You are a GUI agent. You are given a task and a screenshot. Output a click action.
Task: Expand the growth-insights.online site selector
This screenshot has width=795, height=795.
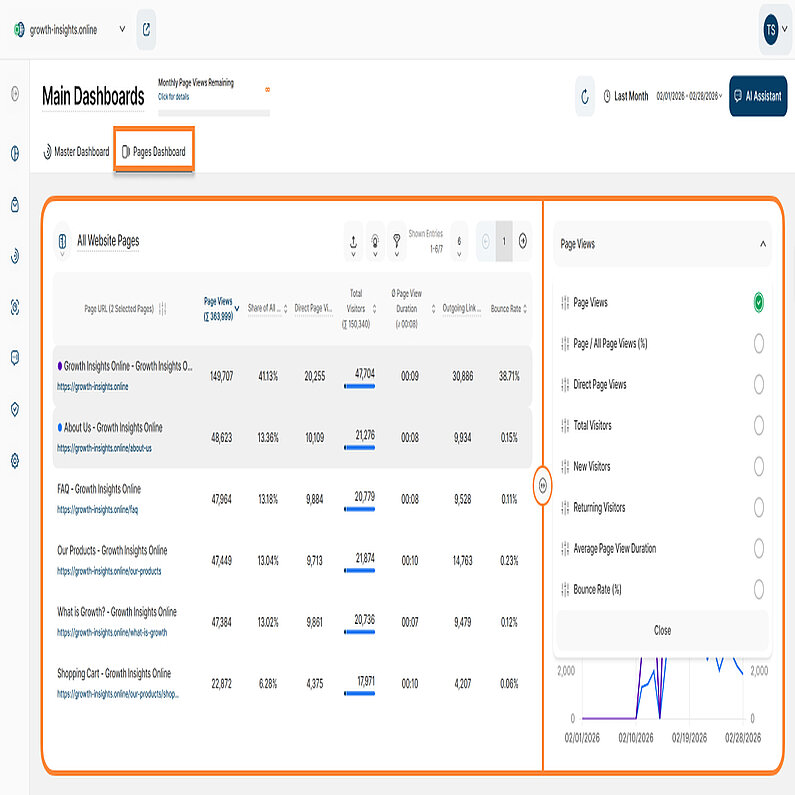point(122,29)
